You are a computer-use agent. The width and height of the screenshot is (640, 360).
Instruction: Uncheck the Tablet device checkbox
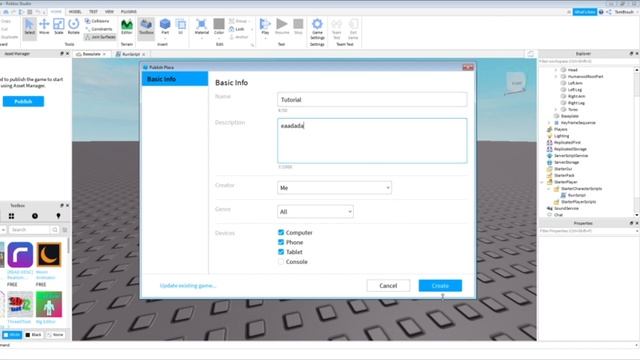(x=281, y=252)
